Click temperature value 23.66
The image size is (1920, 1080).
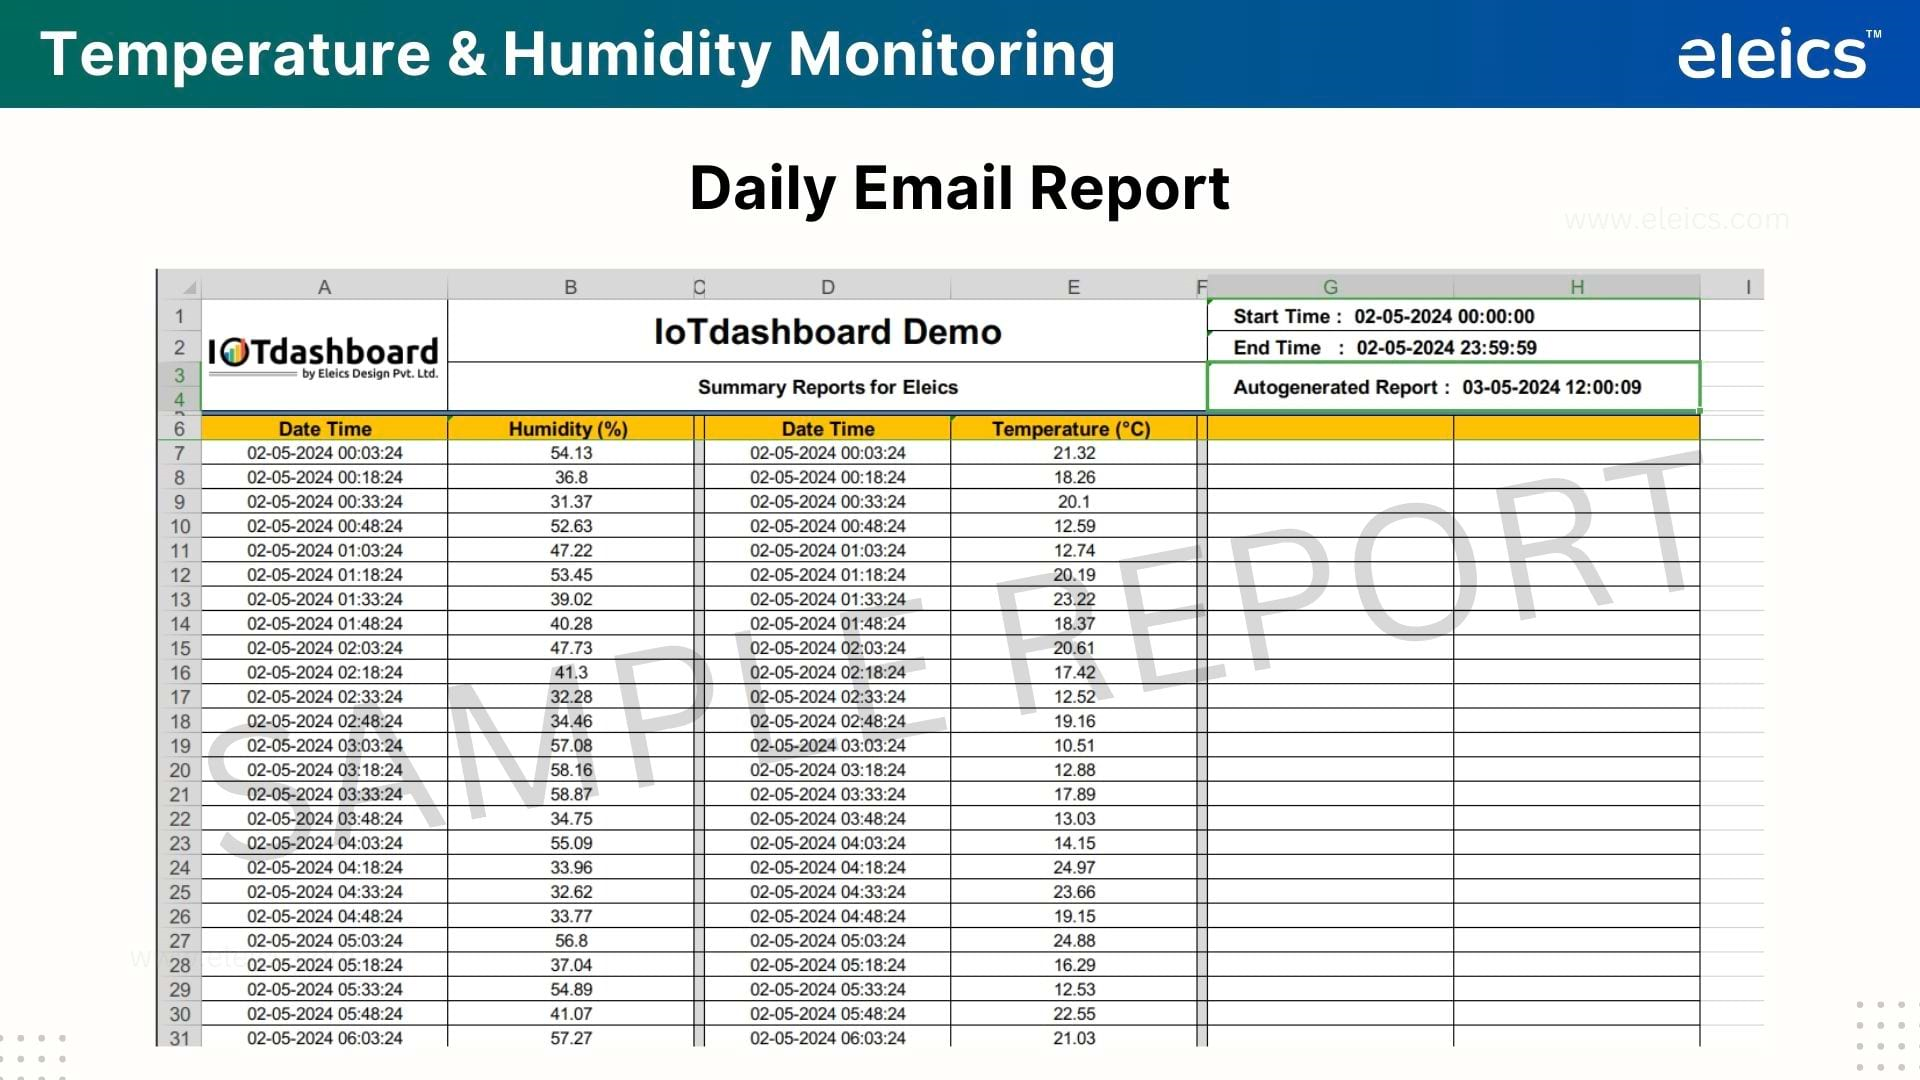[1074, 892]
